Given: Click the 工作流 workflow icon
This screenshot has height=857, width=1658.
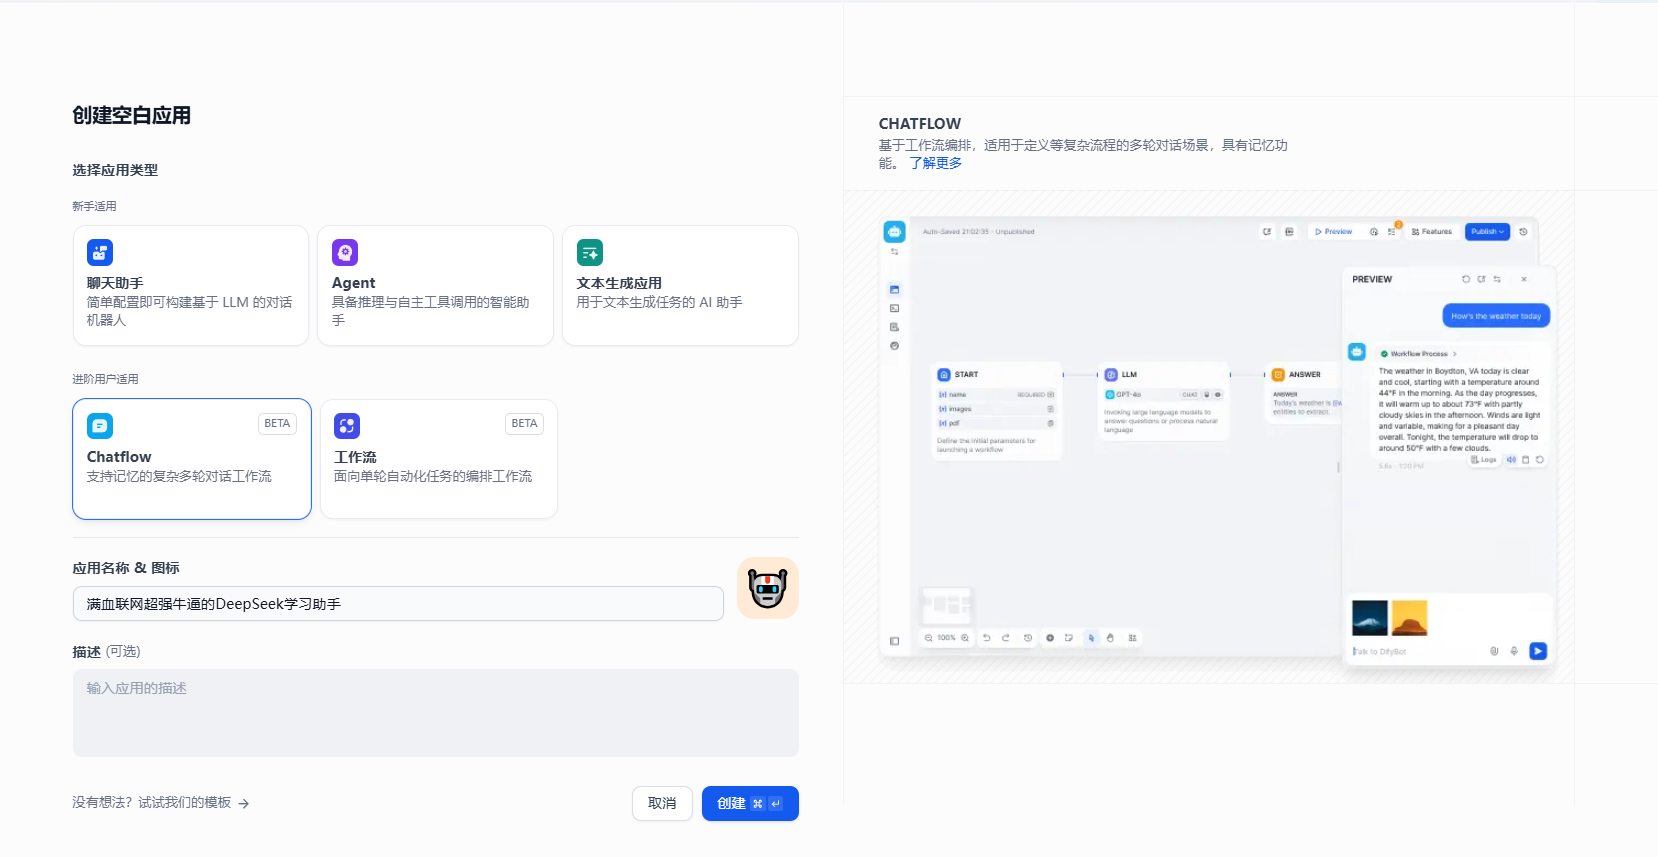Looking at the screenshot, I should click(x=347, y=426).
